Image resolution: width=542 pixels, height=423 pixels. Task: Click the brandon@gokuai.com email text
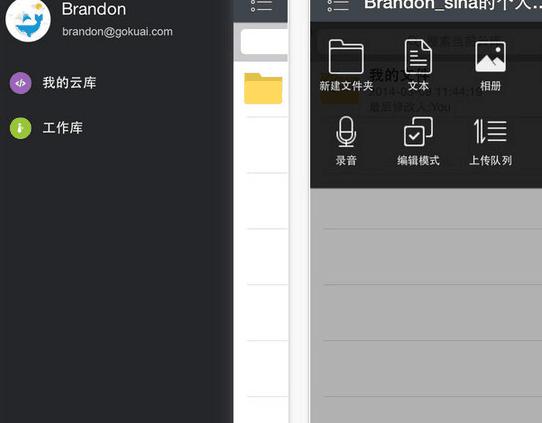117,32
